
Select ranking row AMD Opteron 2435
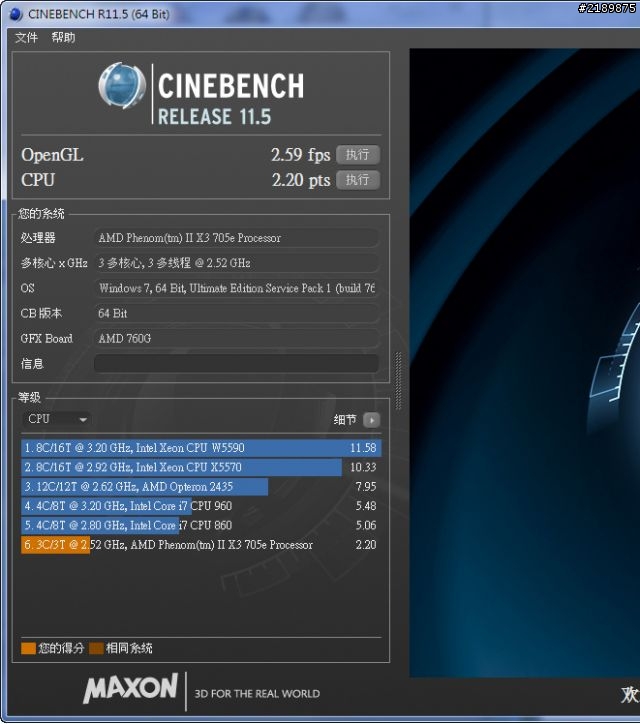click(x=201, y=486)
